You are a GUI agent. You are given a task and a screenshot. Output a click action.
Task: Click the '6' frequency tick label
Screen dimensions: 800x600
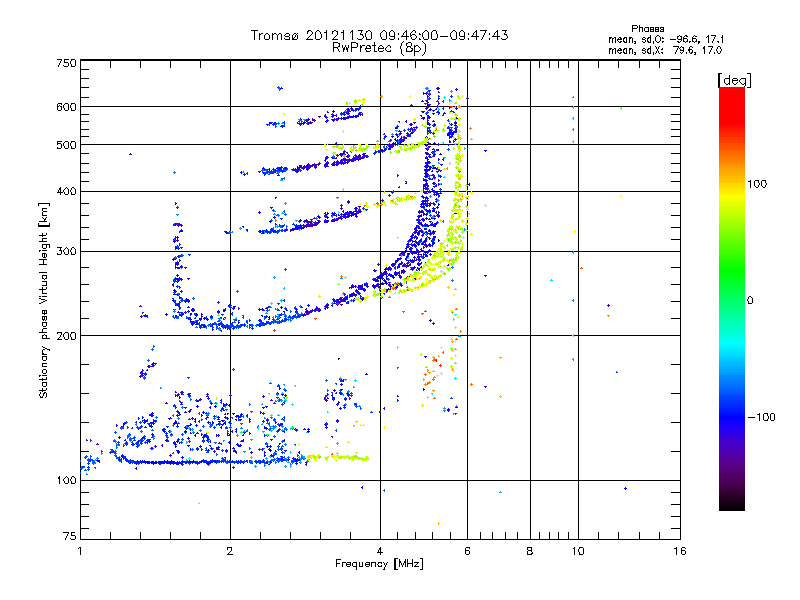pyautogui.click(x=467, y=551)
